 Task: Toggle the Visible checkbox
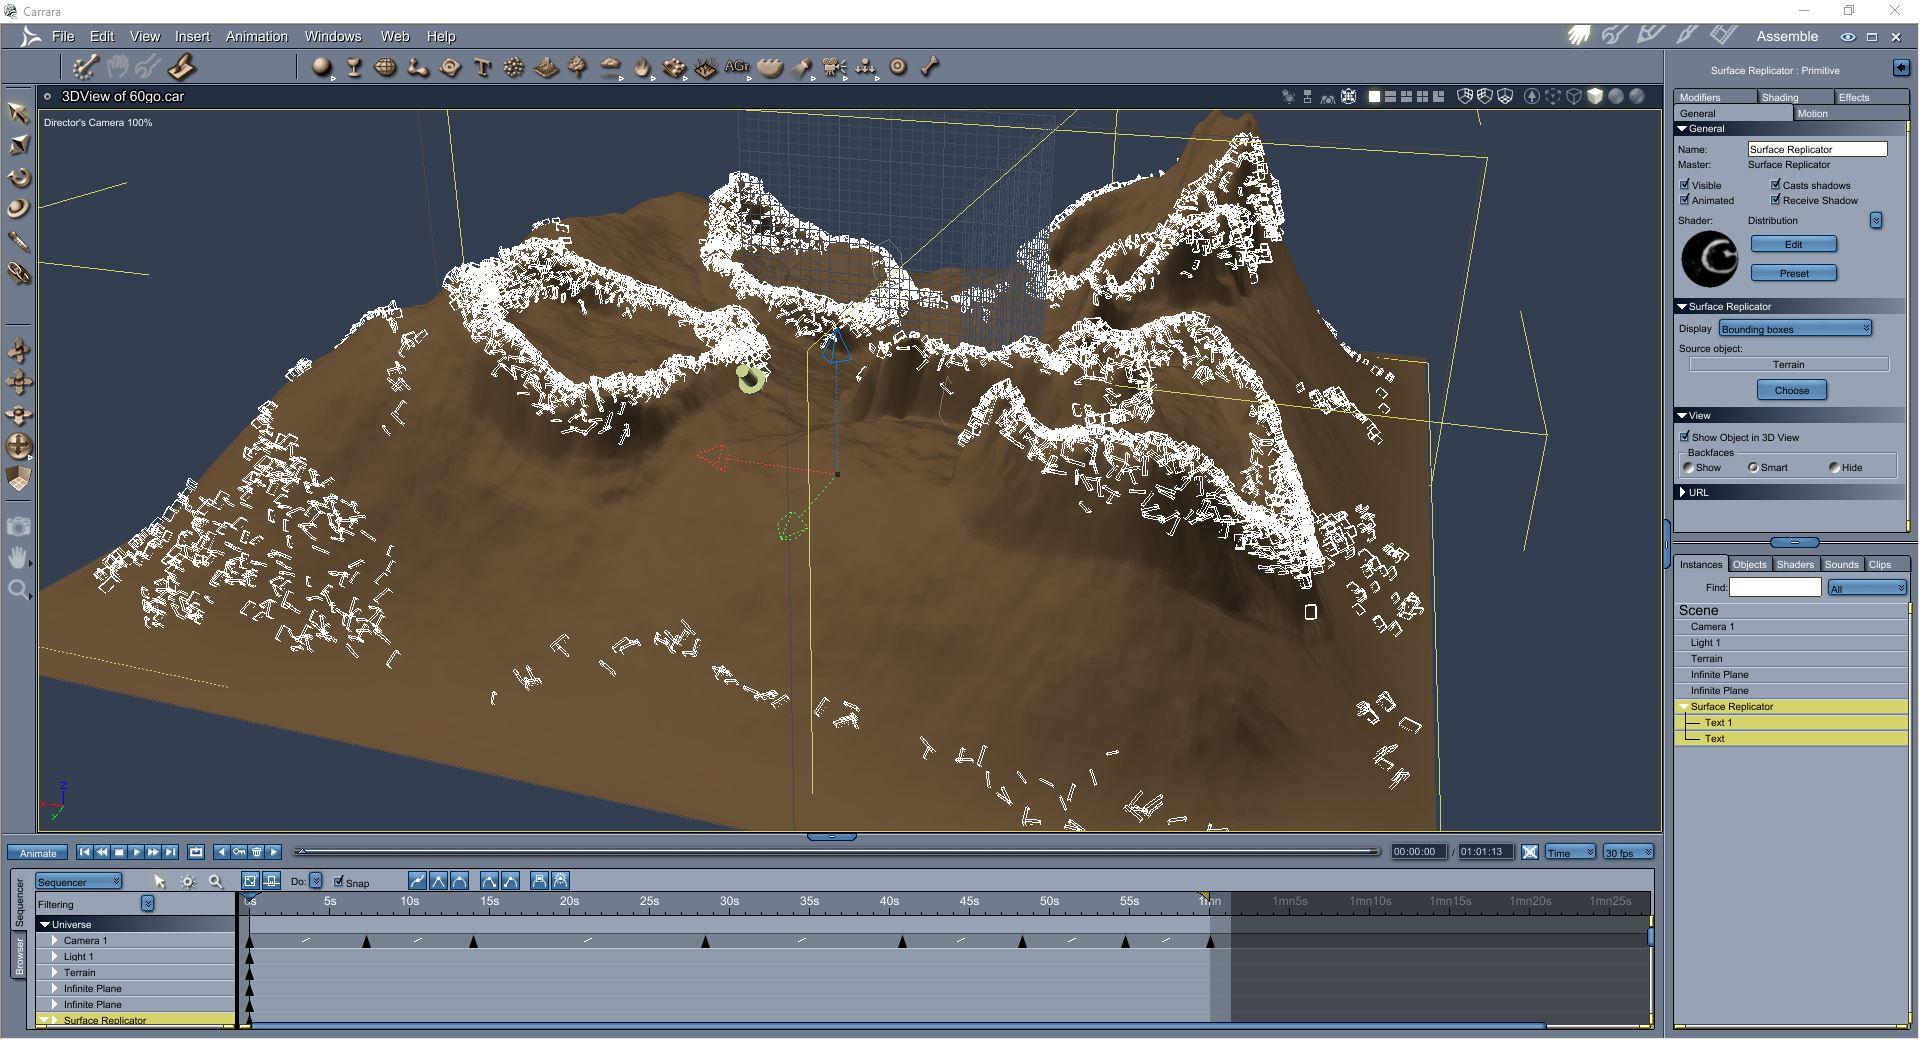1685,185
